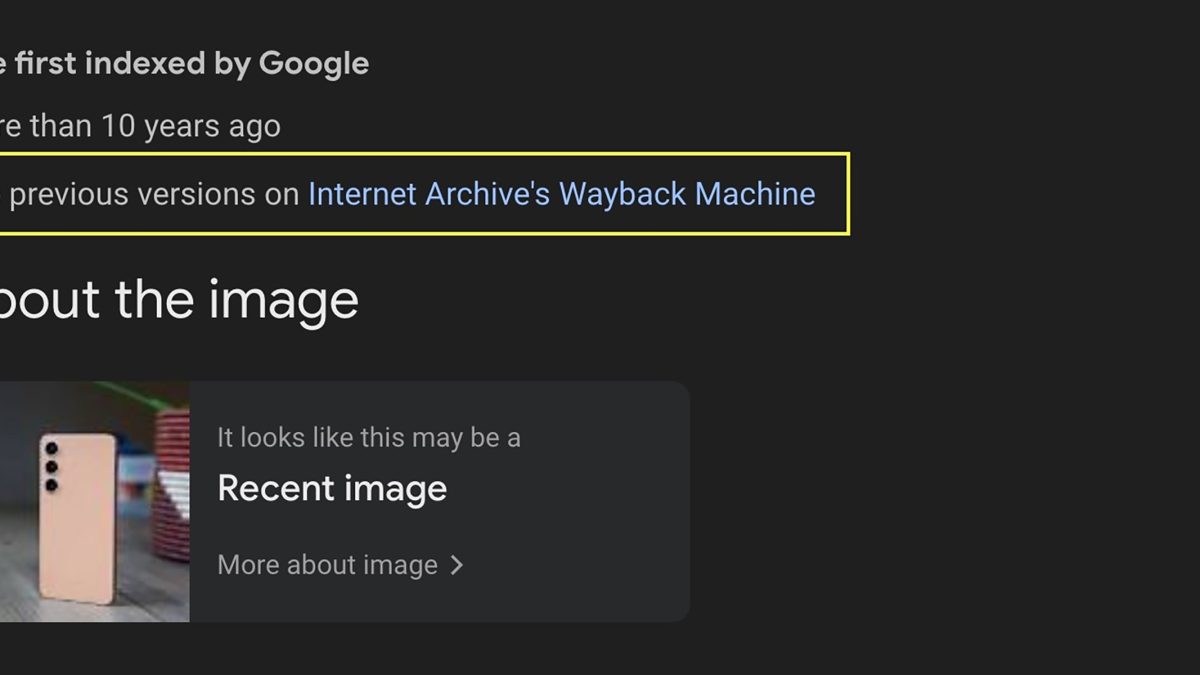1200x675 pixels.
Task: Click the 'It looks like this may be a' text
Action: (368, 437)
